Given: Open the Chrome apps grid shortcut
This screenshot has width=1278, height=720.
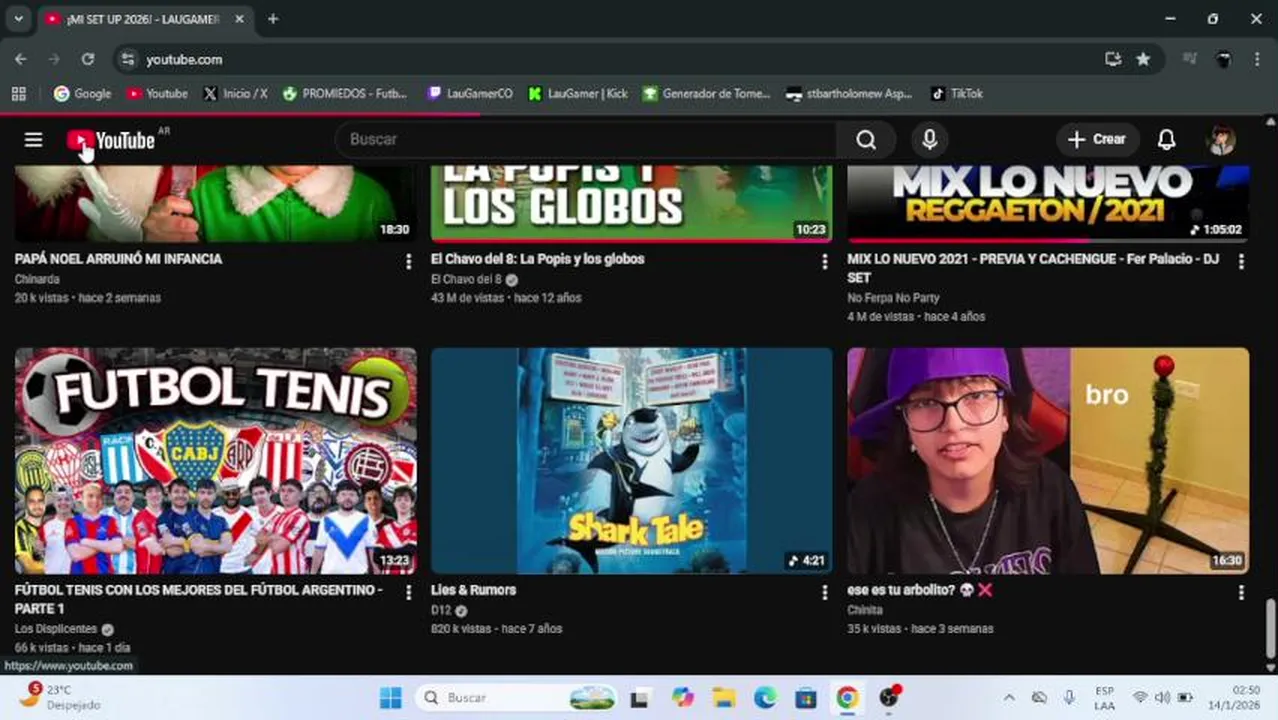Looking at the screenshot, I should [18, 94].
